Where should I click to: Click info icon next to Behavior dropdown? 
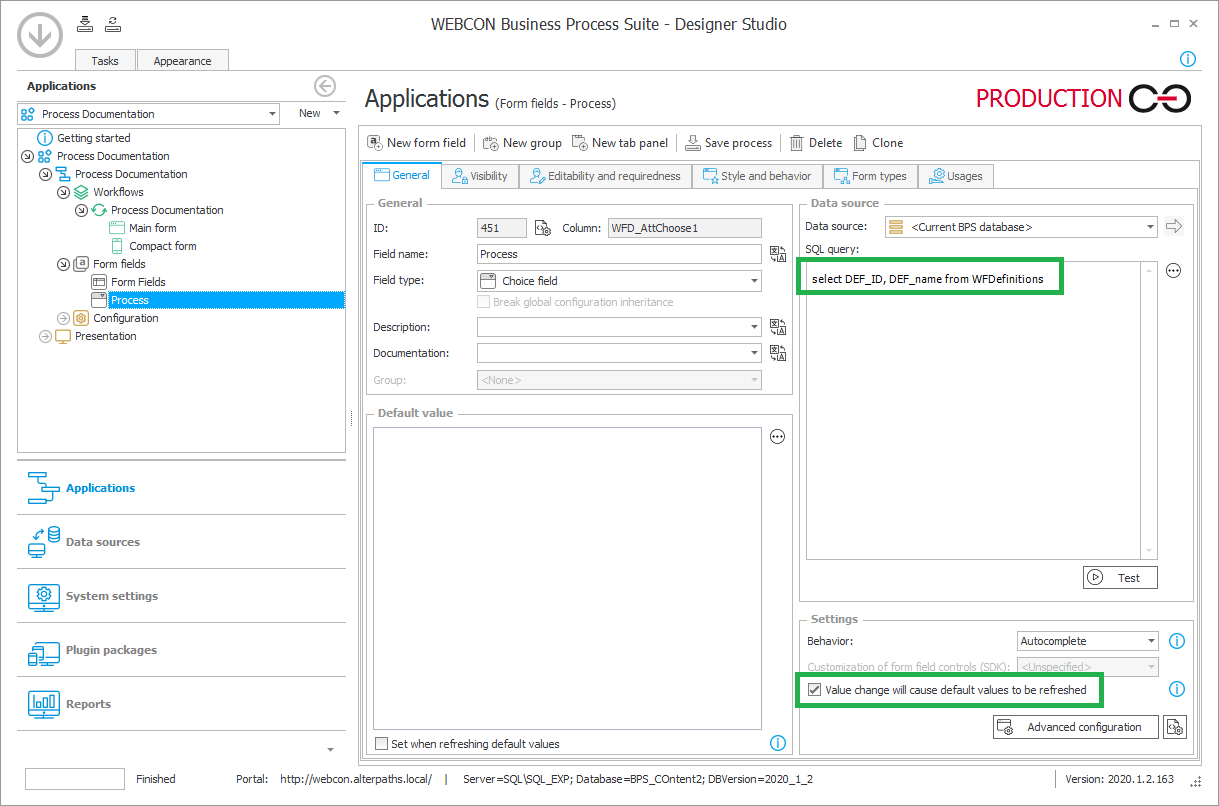[1177, 641]
